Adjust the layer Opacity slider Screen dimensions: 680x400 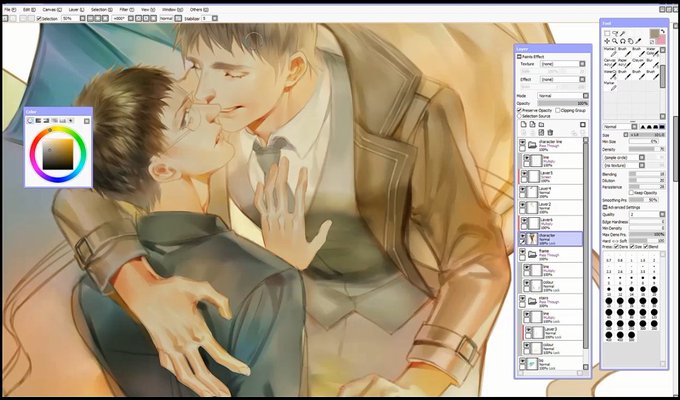[563, 103]
